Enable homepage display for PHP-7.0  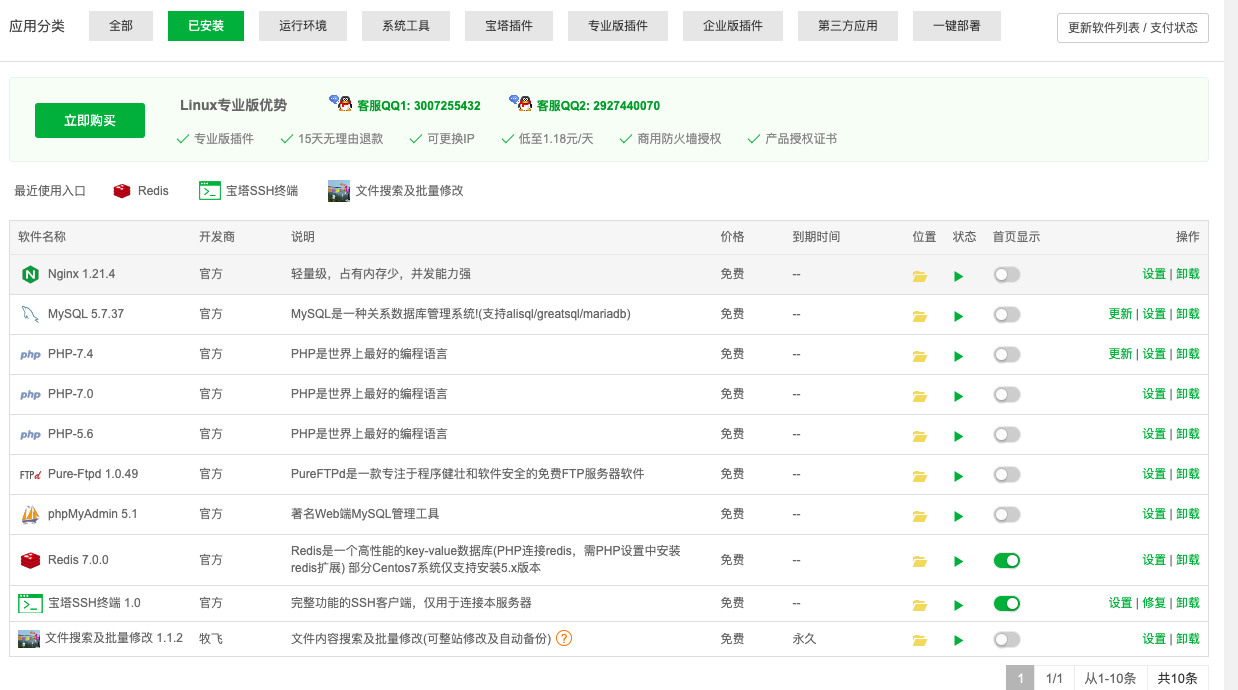[x=1007, y=394]
